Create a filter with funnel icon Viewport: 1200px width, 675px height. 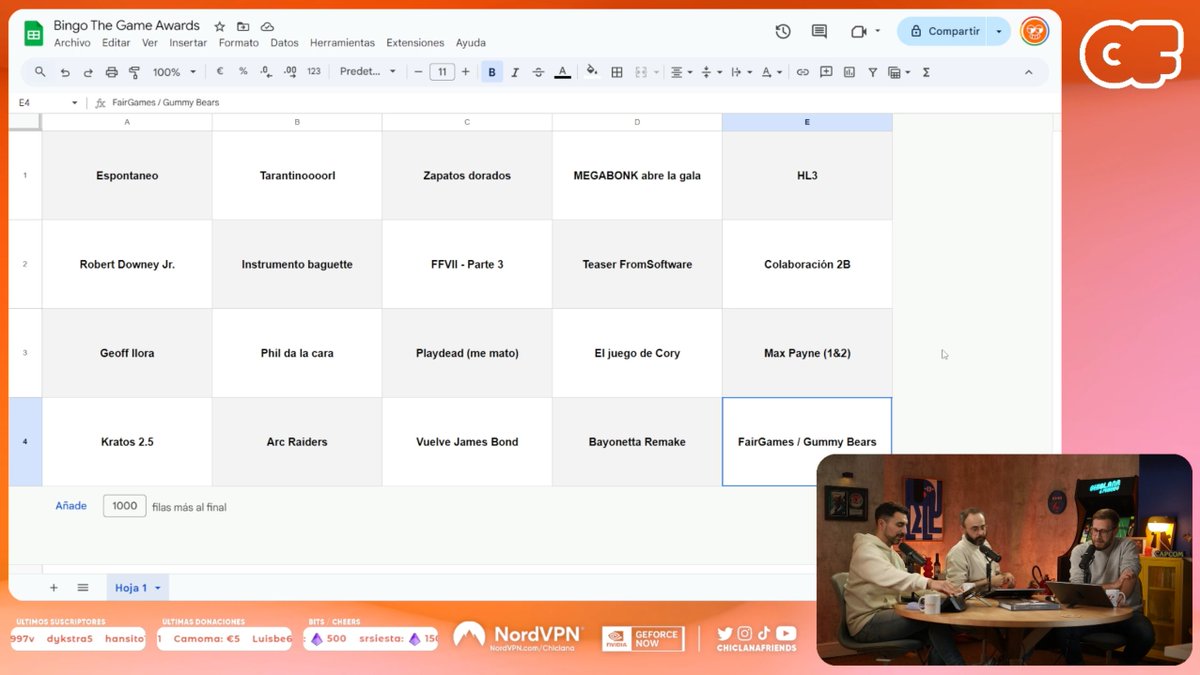coord(872,72)
